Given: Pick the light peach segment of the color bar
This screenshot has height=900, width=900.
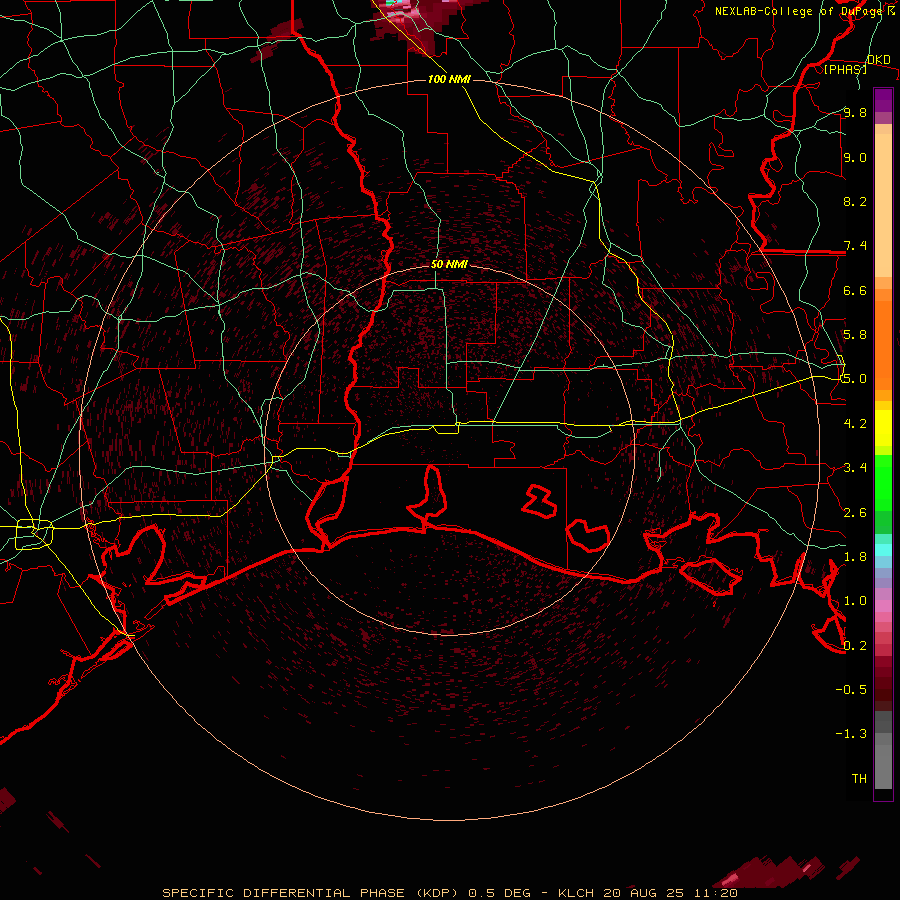Looking at the screenshot, I should pyautogui.click(x=883, y=205).
